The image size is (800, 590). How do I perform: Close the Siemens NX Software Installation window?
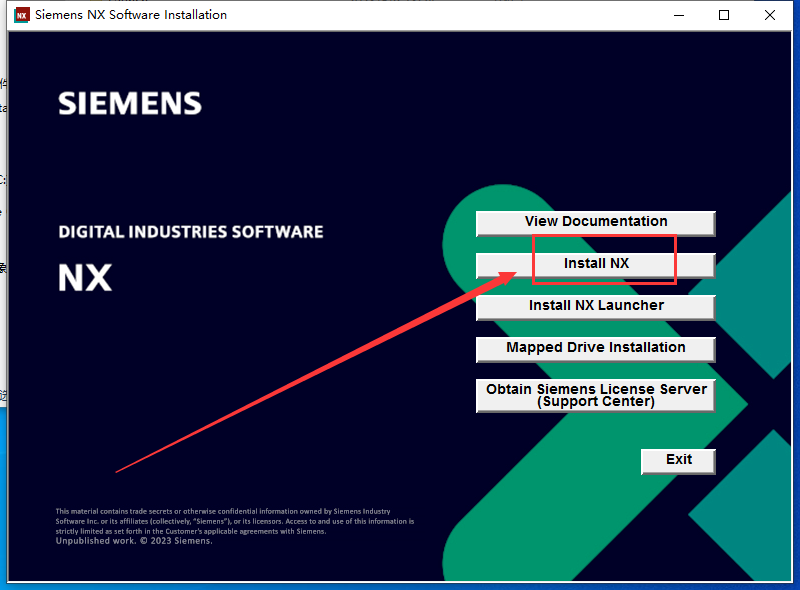(770, 15)
